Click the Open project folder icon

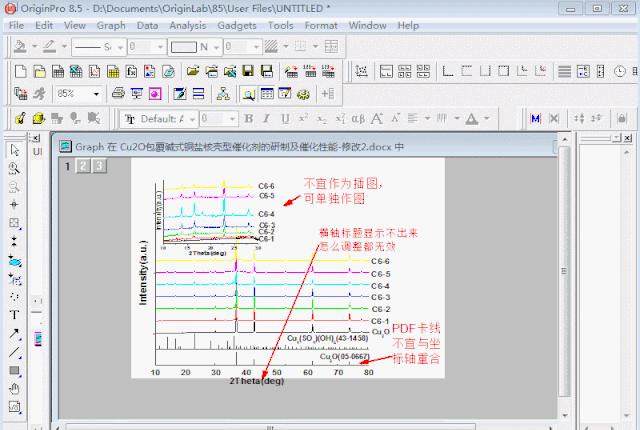[193, 71]
